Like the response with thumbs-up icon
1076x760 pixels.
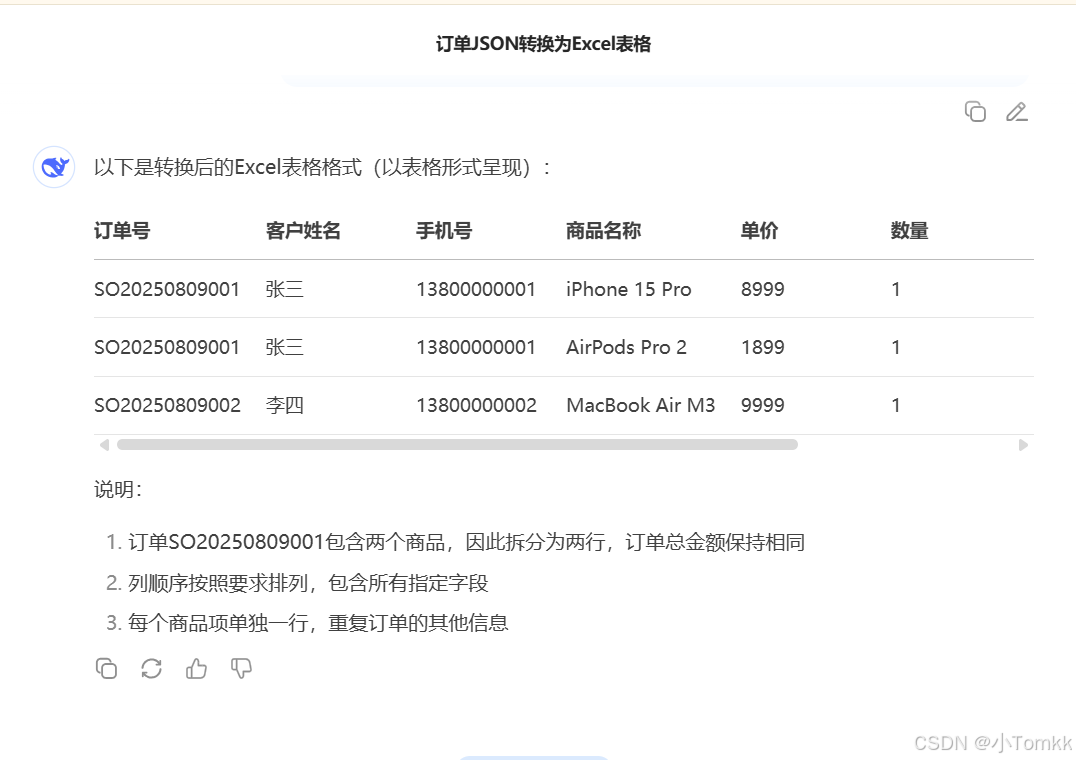pos(196,668)
